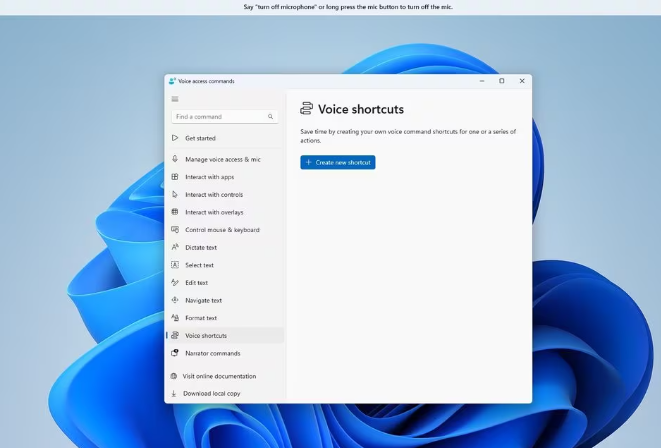Click the Navigate text icon
Screen dimensions: 661x448
[x=175, y=300]
